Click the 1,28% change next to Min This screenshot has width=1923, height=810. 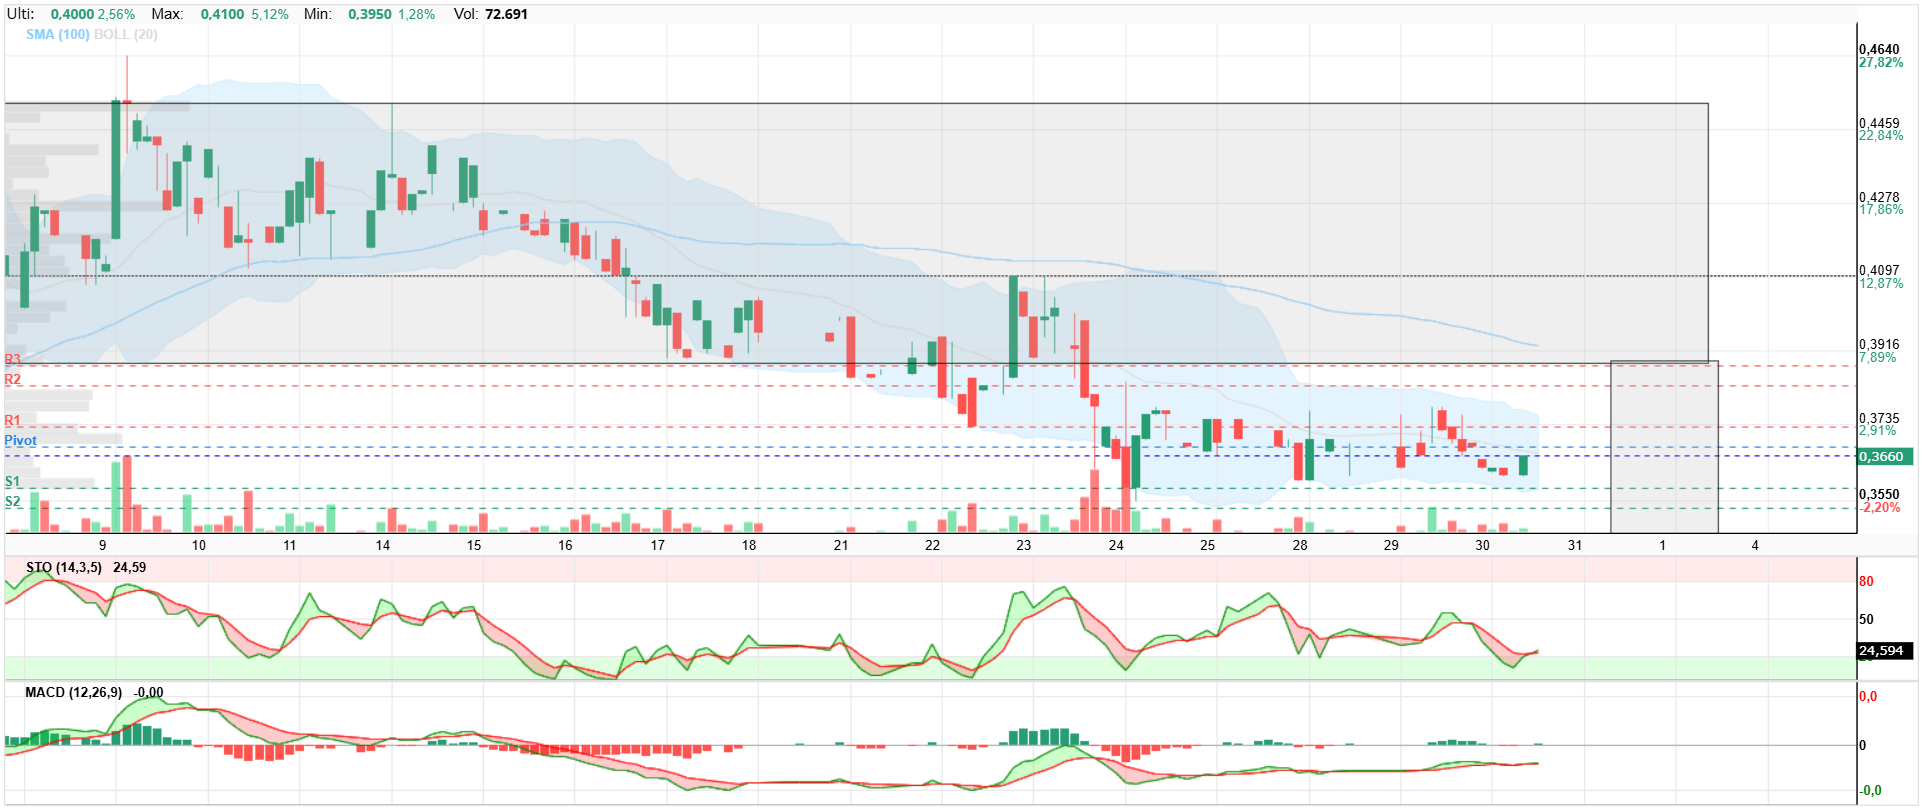point(416,14)
